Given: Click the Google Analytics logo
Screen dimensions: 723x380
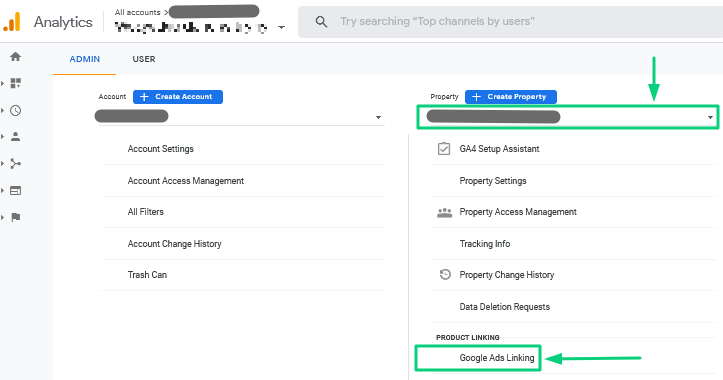Looking at the screenshot, I should coord(12,22).
